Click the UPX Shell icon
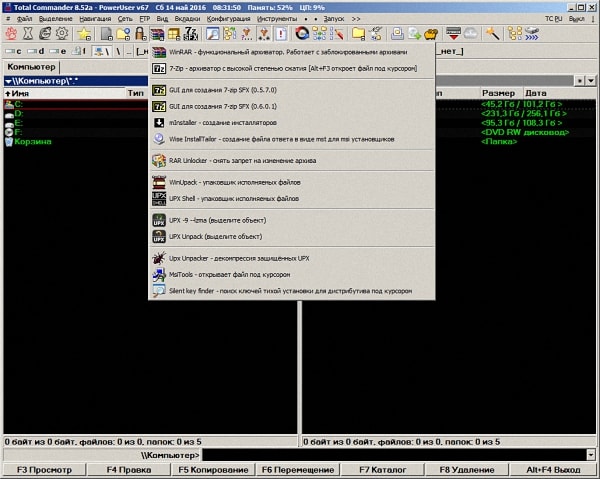This screenshot has width=600, height=479. click(160, 198)
